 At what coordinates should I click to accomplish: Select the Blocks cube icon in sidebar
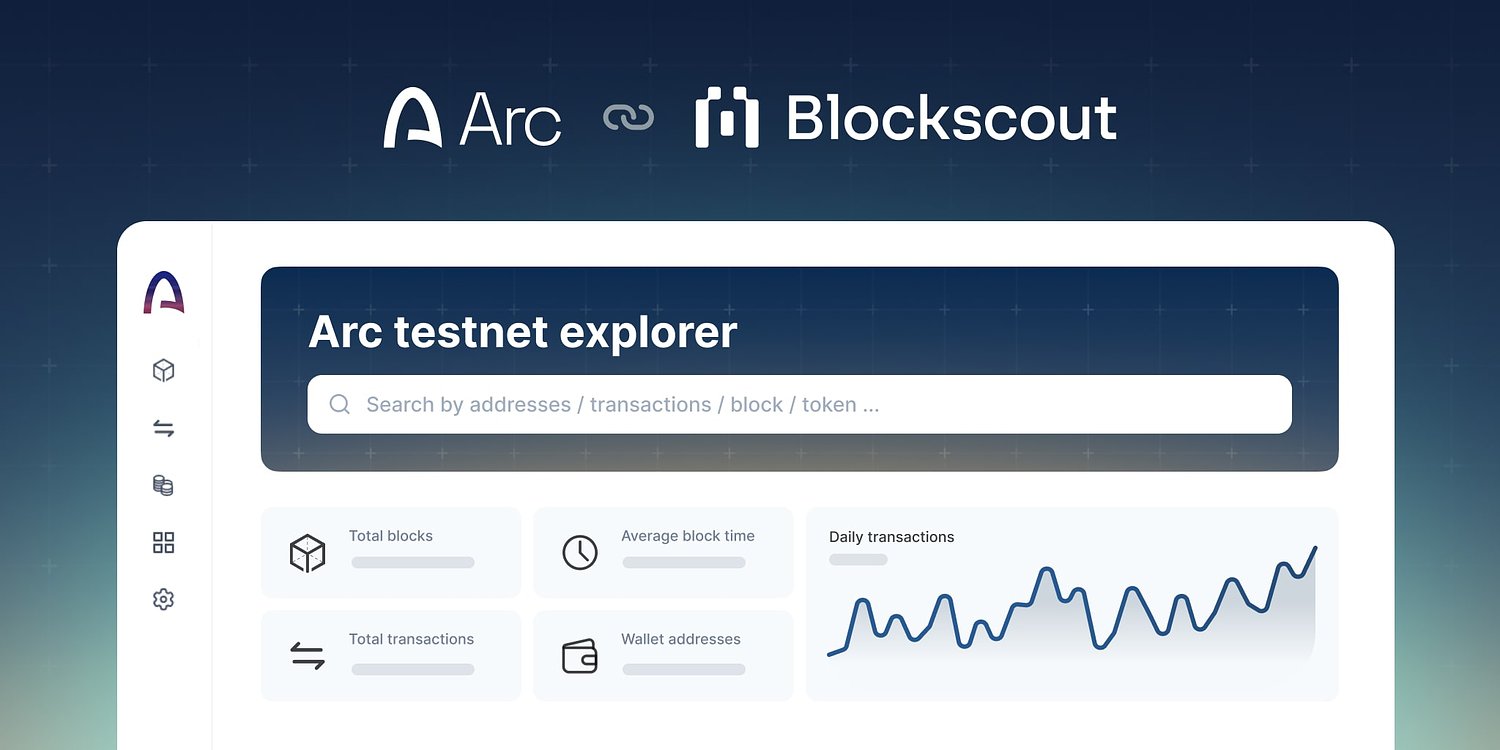(x=163, y=370)
